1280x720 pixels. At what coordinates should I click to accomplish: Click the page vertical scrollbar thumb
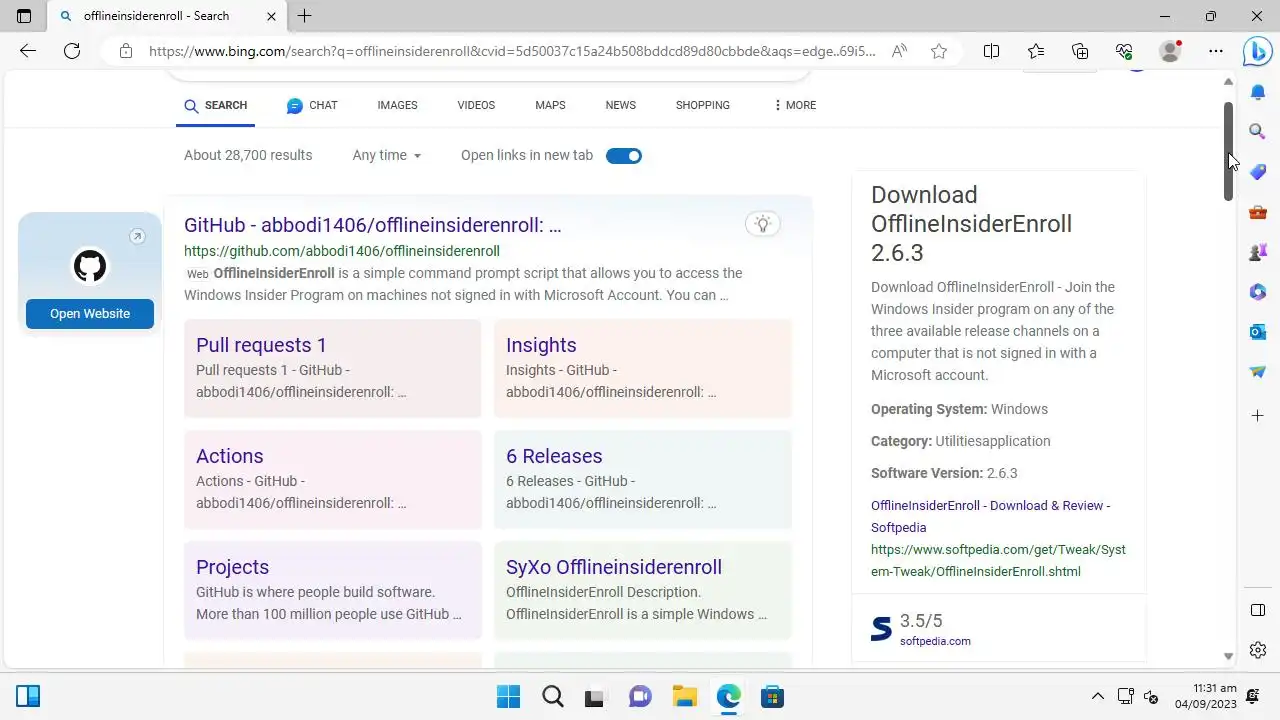pyautogui.click(x=1228, y=150)
